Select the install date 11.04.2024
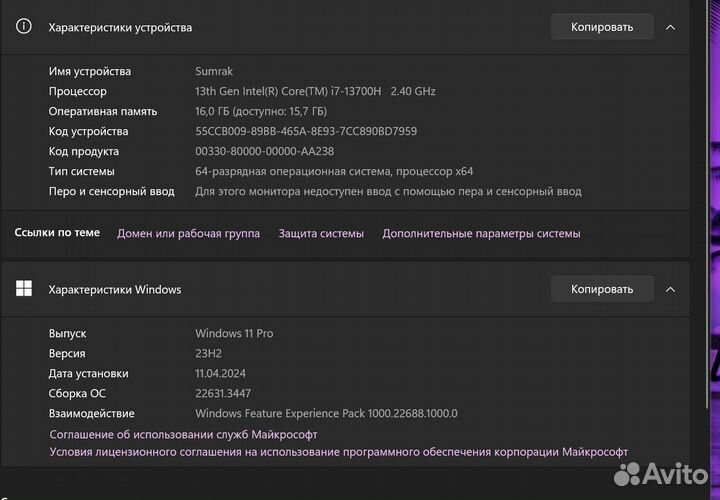This screenshot has width=720, height=500. coord(220,373)
